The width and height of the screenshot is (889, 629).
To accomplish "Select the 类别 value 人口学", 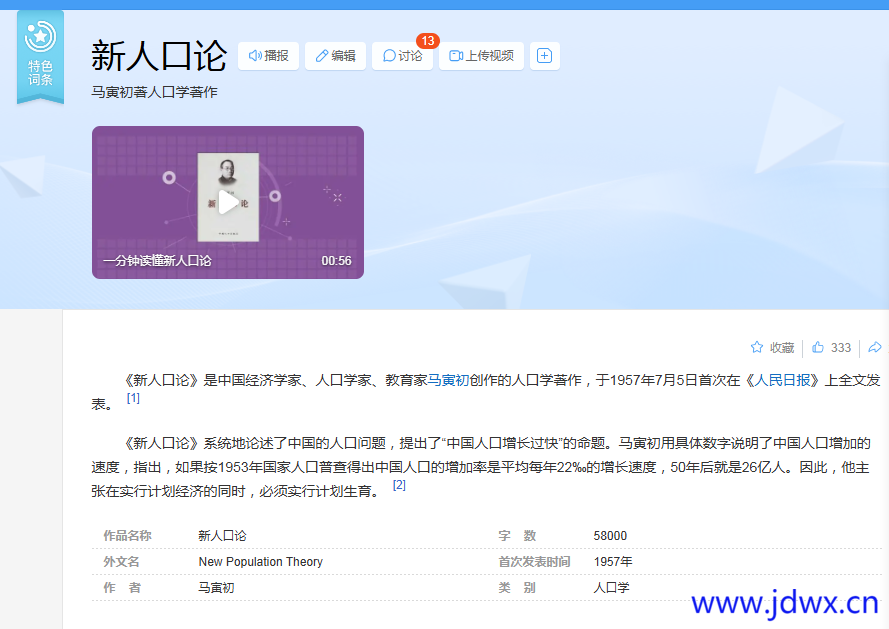I will click(611, 588).
